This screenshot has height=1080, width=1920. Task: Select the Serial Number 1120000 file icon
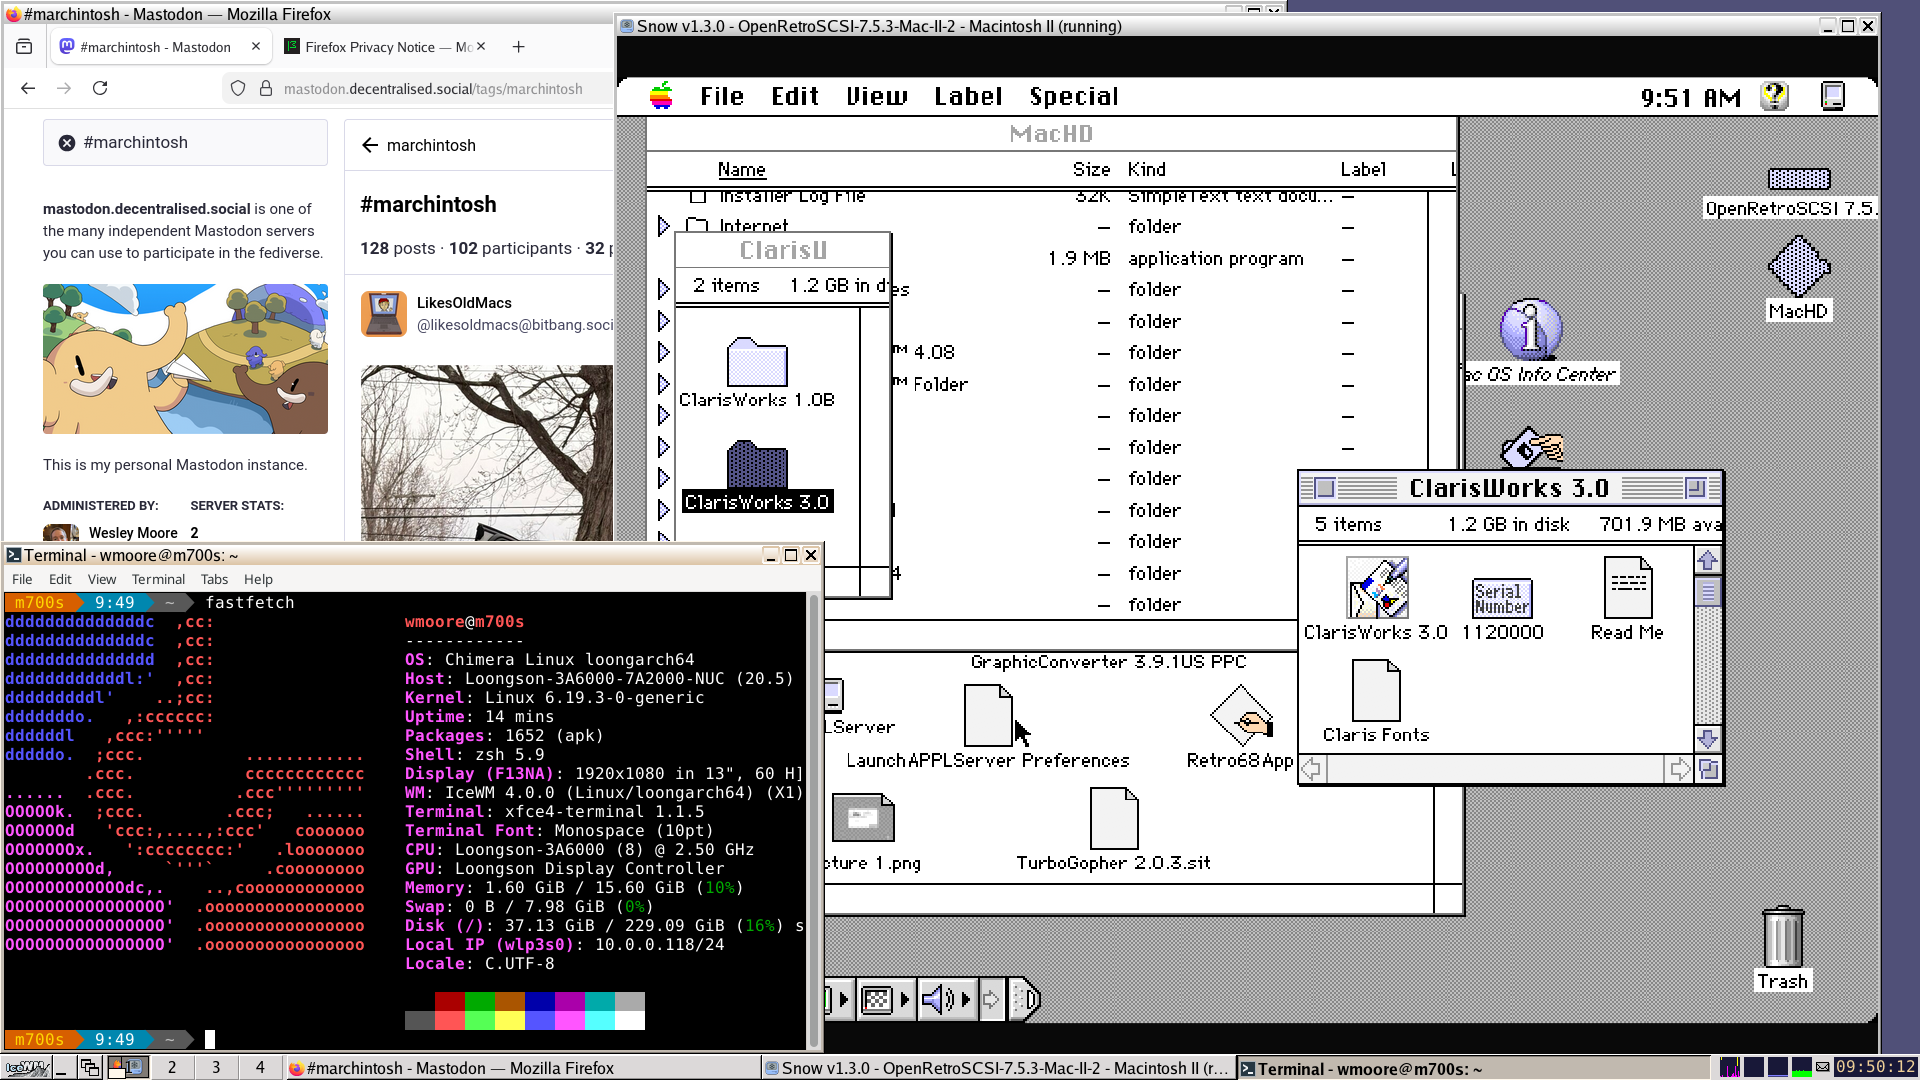(1501, 598)
